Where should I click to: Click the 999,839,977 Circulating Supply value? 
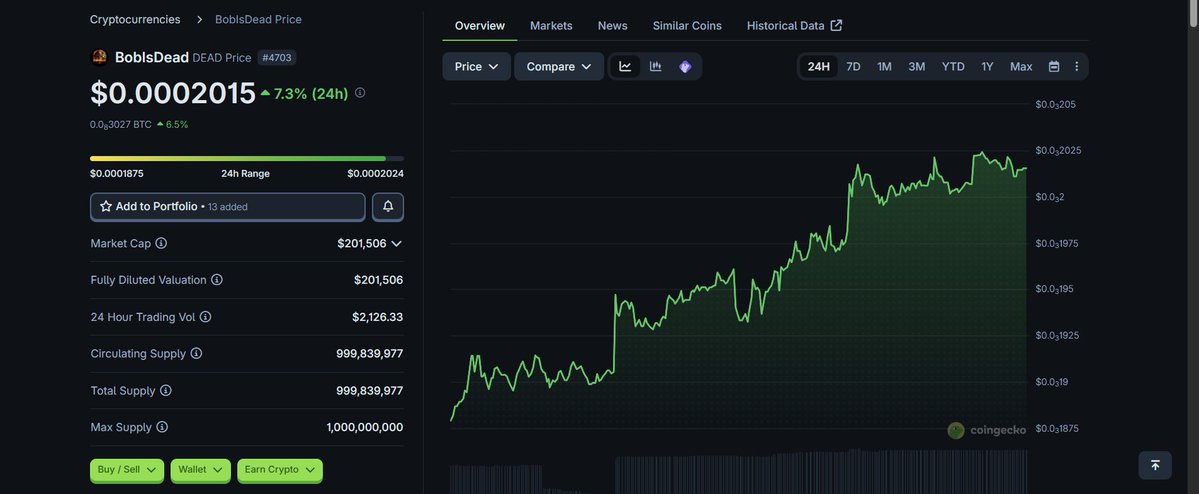(369, 353)
